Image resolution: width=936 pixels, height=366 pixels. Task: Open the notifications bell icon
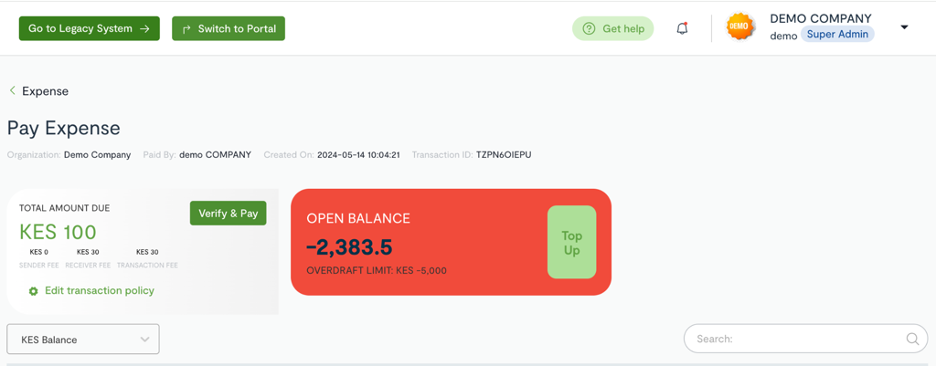pos(682,28)
